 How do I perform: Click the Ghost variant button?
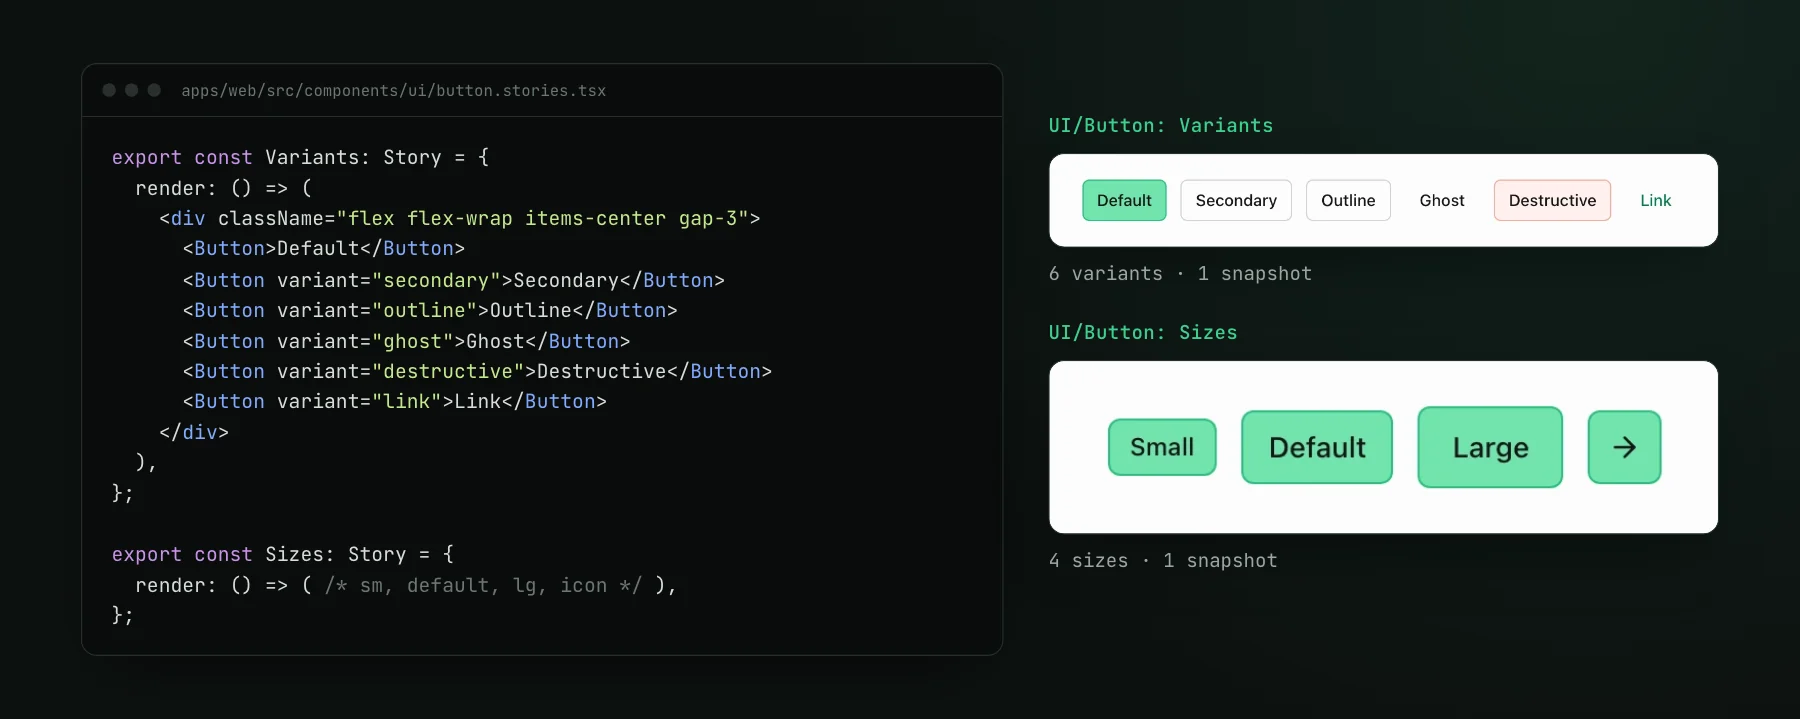coord(1442,200)
